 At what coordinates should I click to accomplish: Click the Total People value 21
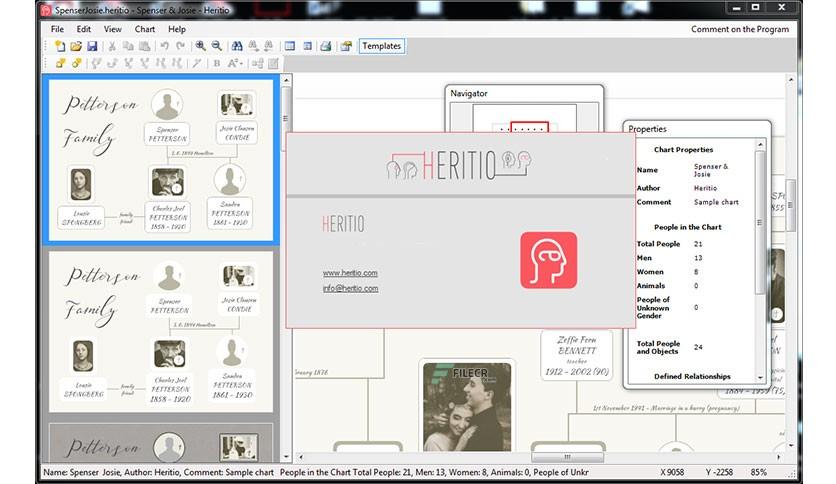pos(698,244)
